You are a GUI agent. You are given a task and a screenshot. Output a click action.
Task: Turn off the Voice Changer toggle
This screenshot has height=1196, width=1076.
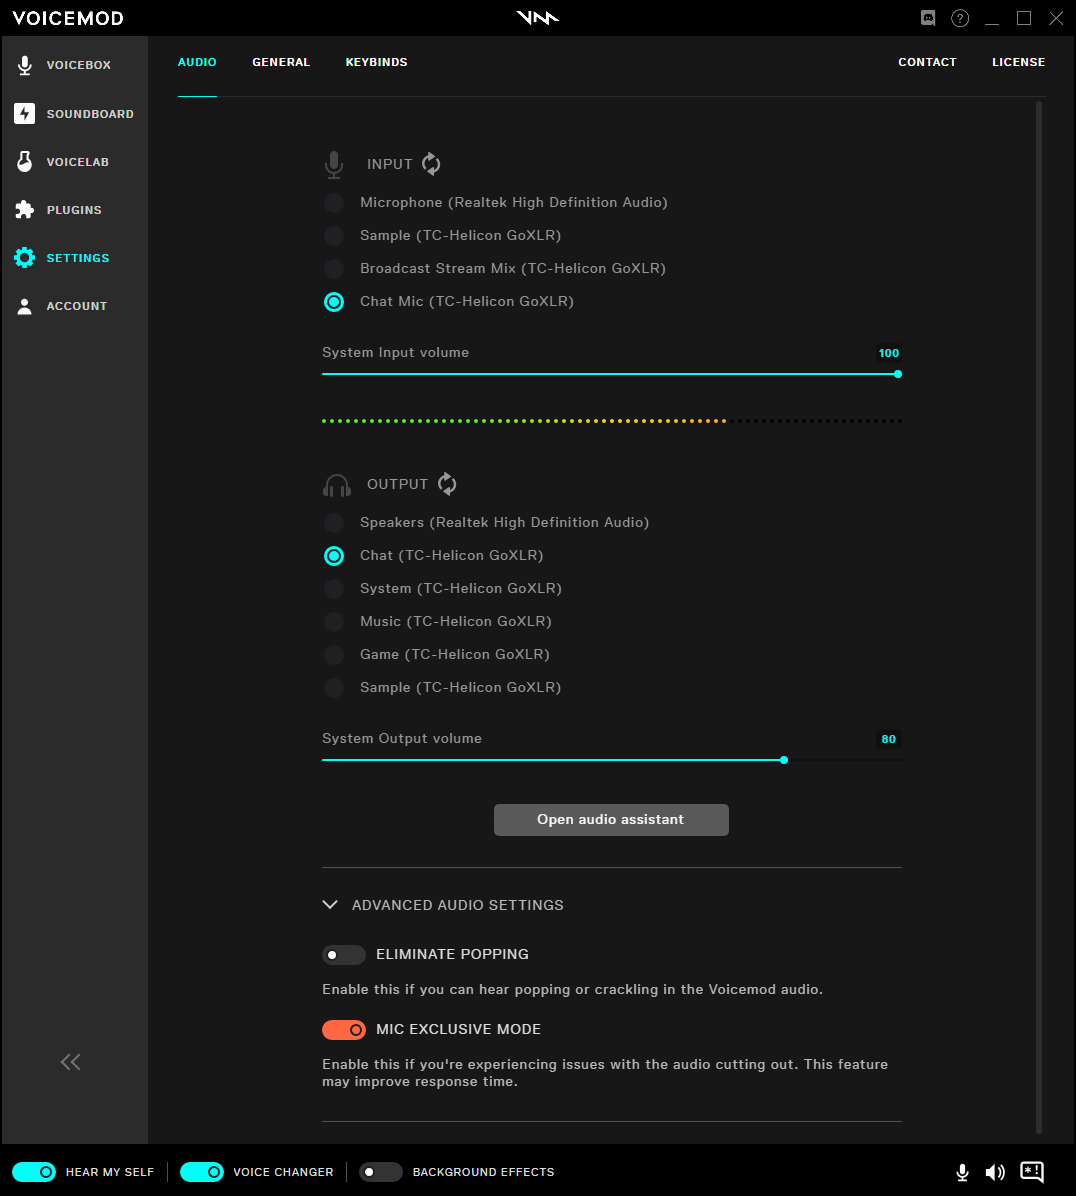pos(202,1172)
